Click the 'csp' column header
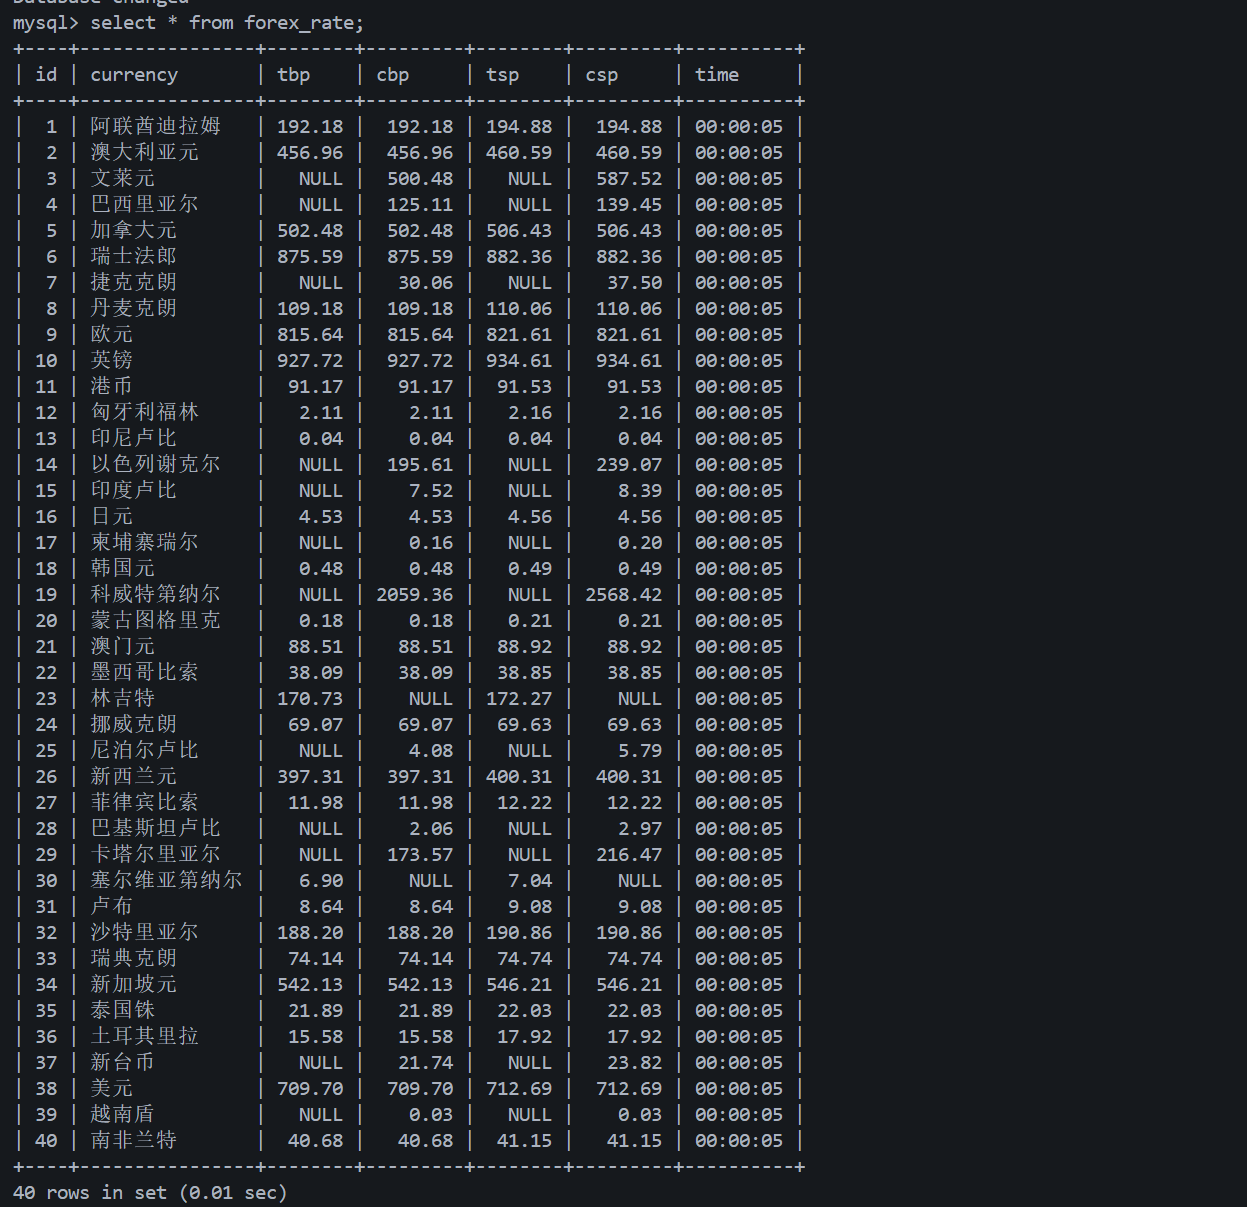 tap(601, 75)
